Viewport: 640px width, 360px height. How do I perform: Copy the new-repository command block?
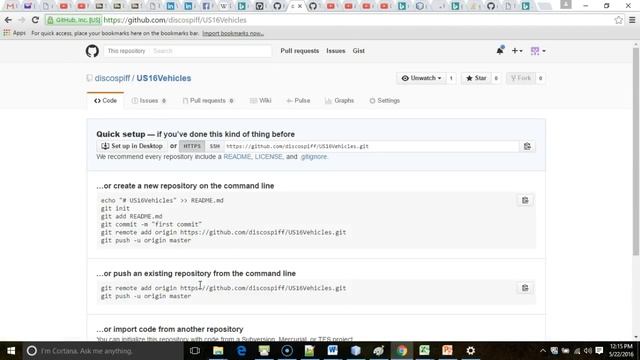[525, 200]
